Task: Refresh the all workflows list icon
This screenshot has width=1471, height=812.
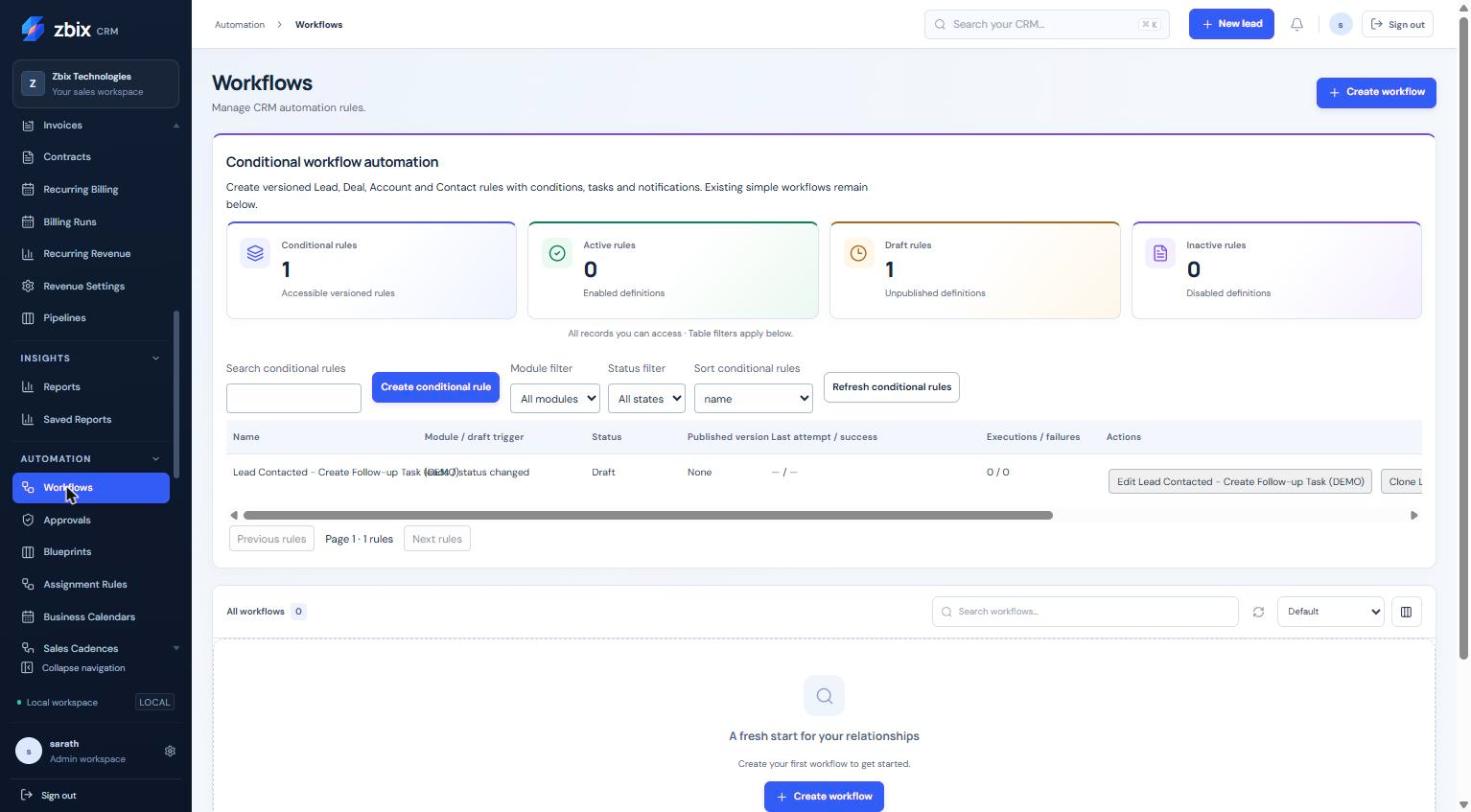Action: click(x=1258, y=612)
